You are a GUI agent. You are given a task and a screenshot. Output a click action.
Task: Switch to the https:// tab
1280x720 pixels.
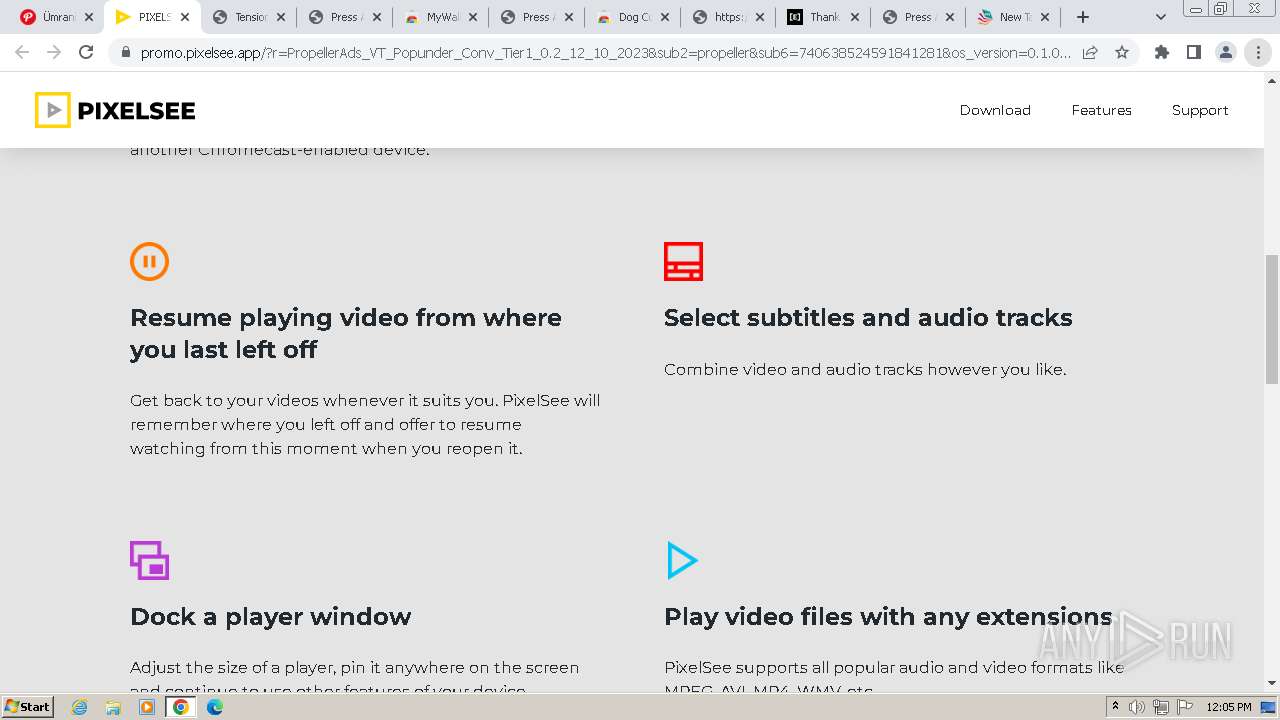pyautogui.click(x=729, y=17)
